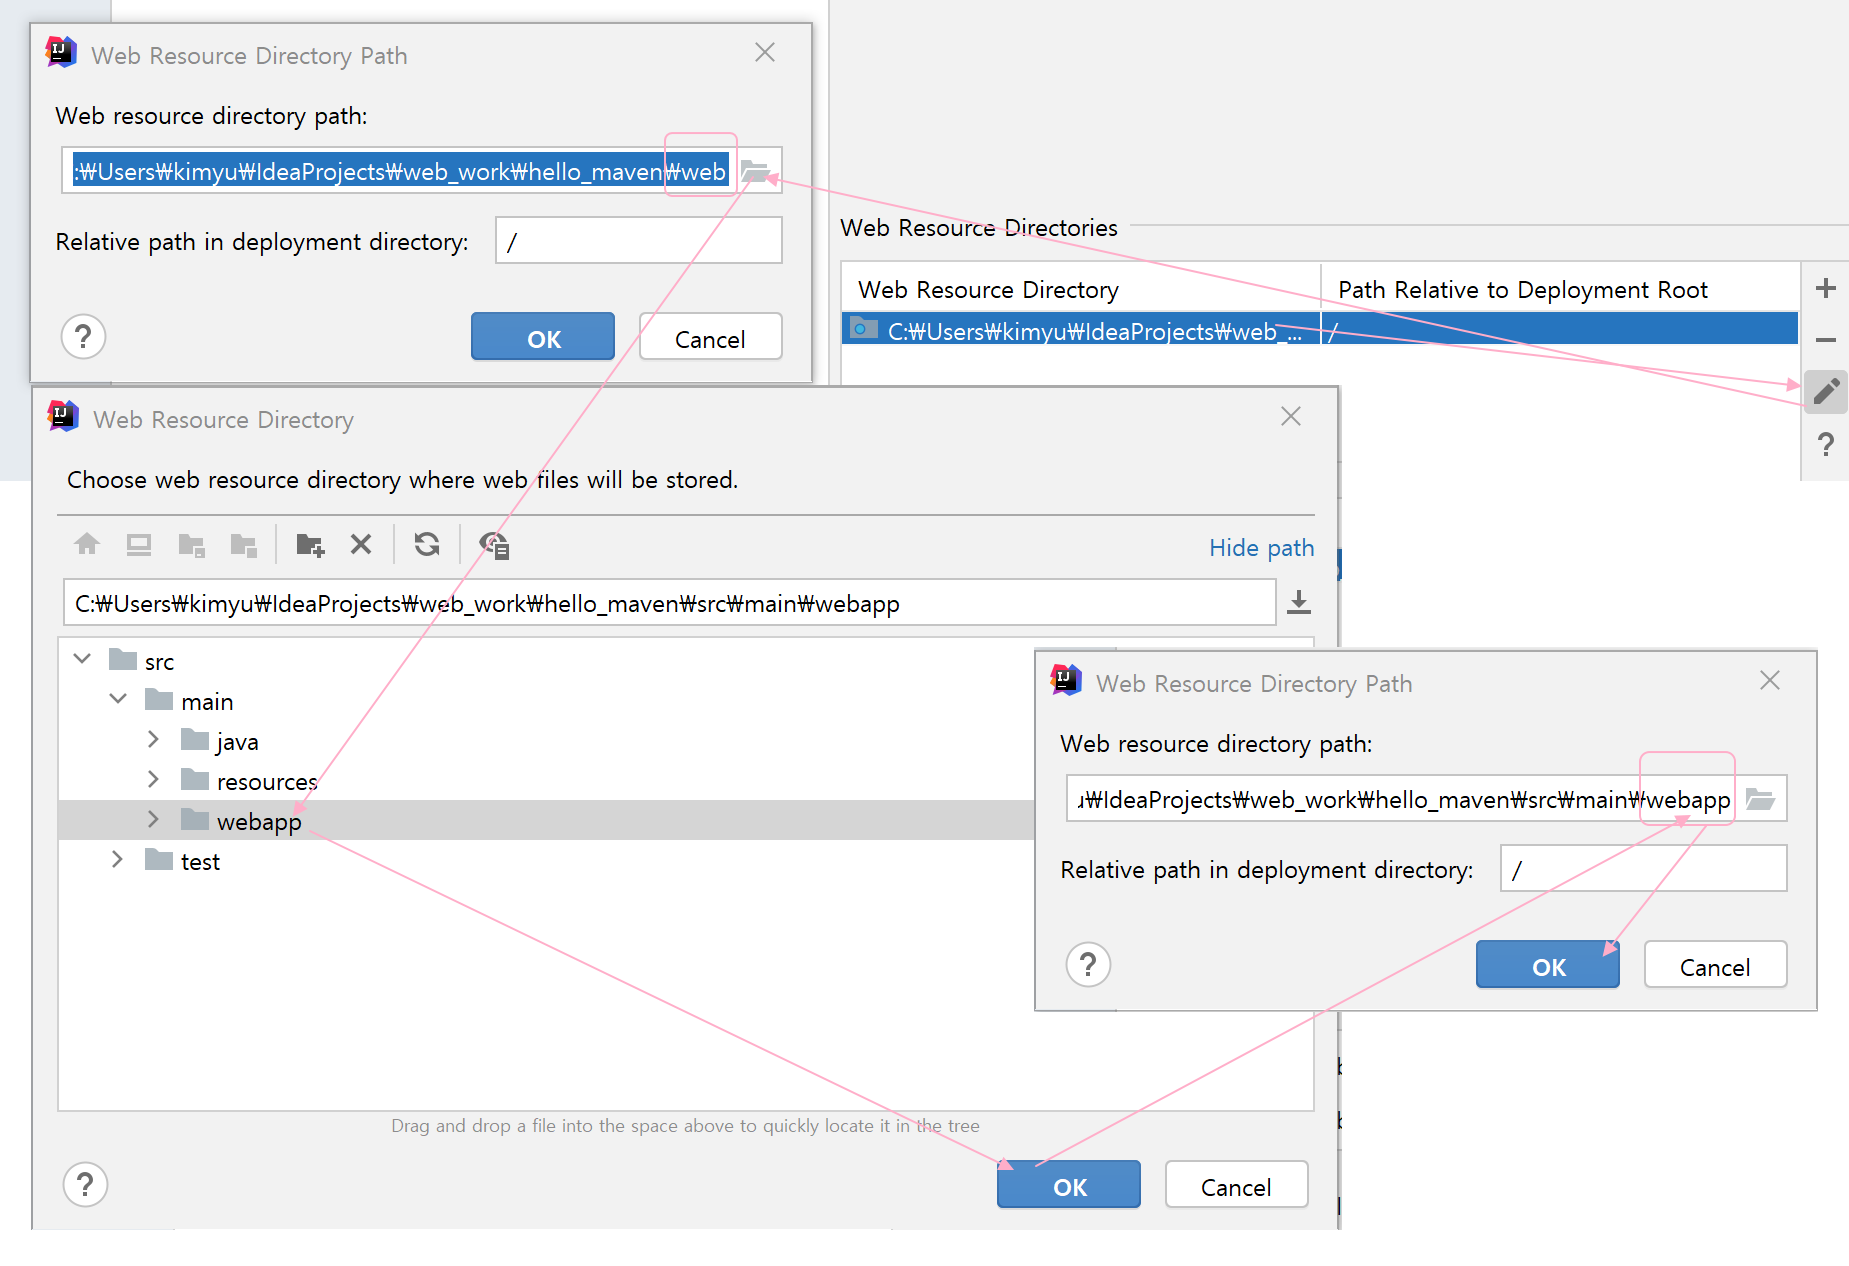This screenshot has width=1849, height=1266.
Task: Close the lower-right Web Resource Directory Path dialog
Action: (1770, 681)
